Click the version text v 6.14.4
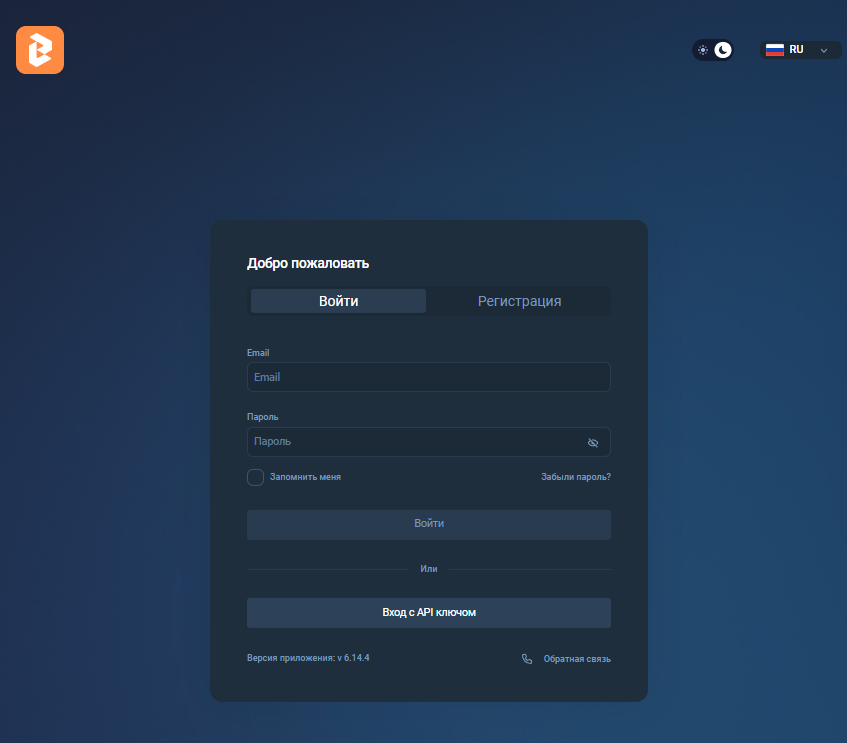This screenshot has height=743, width=847. tap(308, 658)
